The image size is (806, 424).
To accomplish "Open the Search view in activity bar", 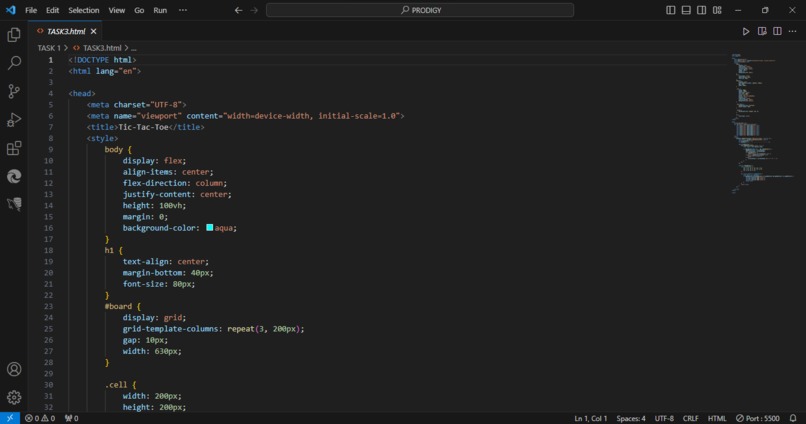I will click(14, 63).
